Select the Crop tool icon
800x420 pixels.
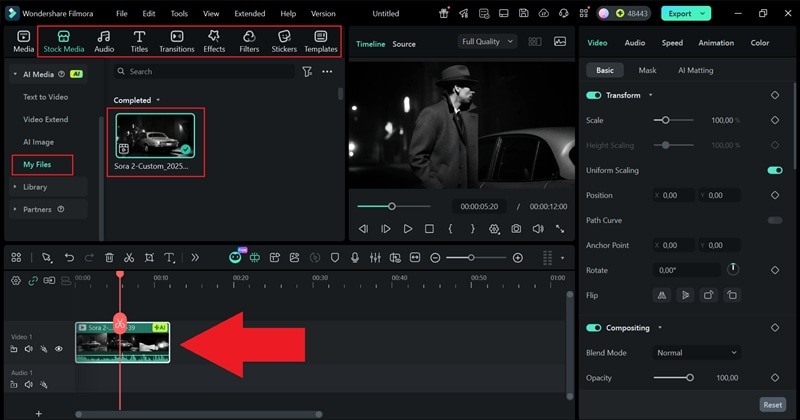click(149, 258)
